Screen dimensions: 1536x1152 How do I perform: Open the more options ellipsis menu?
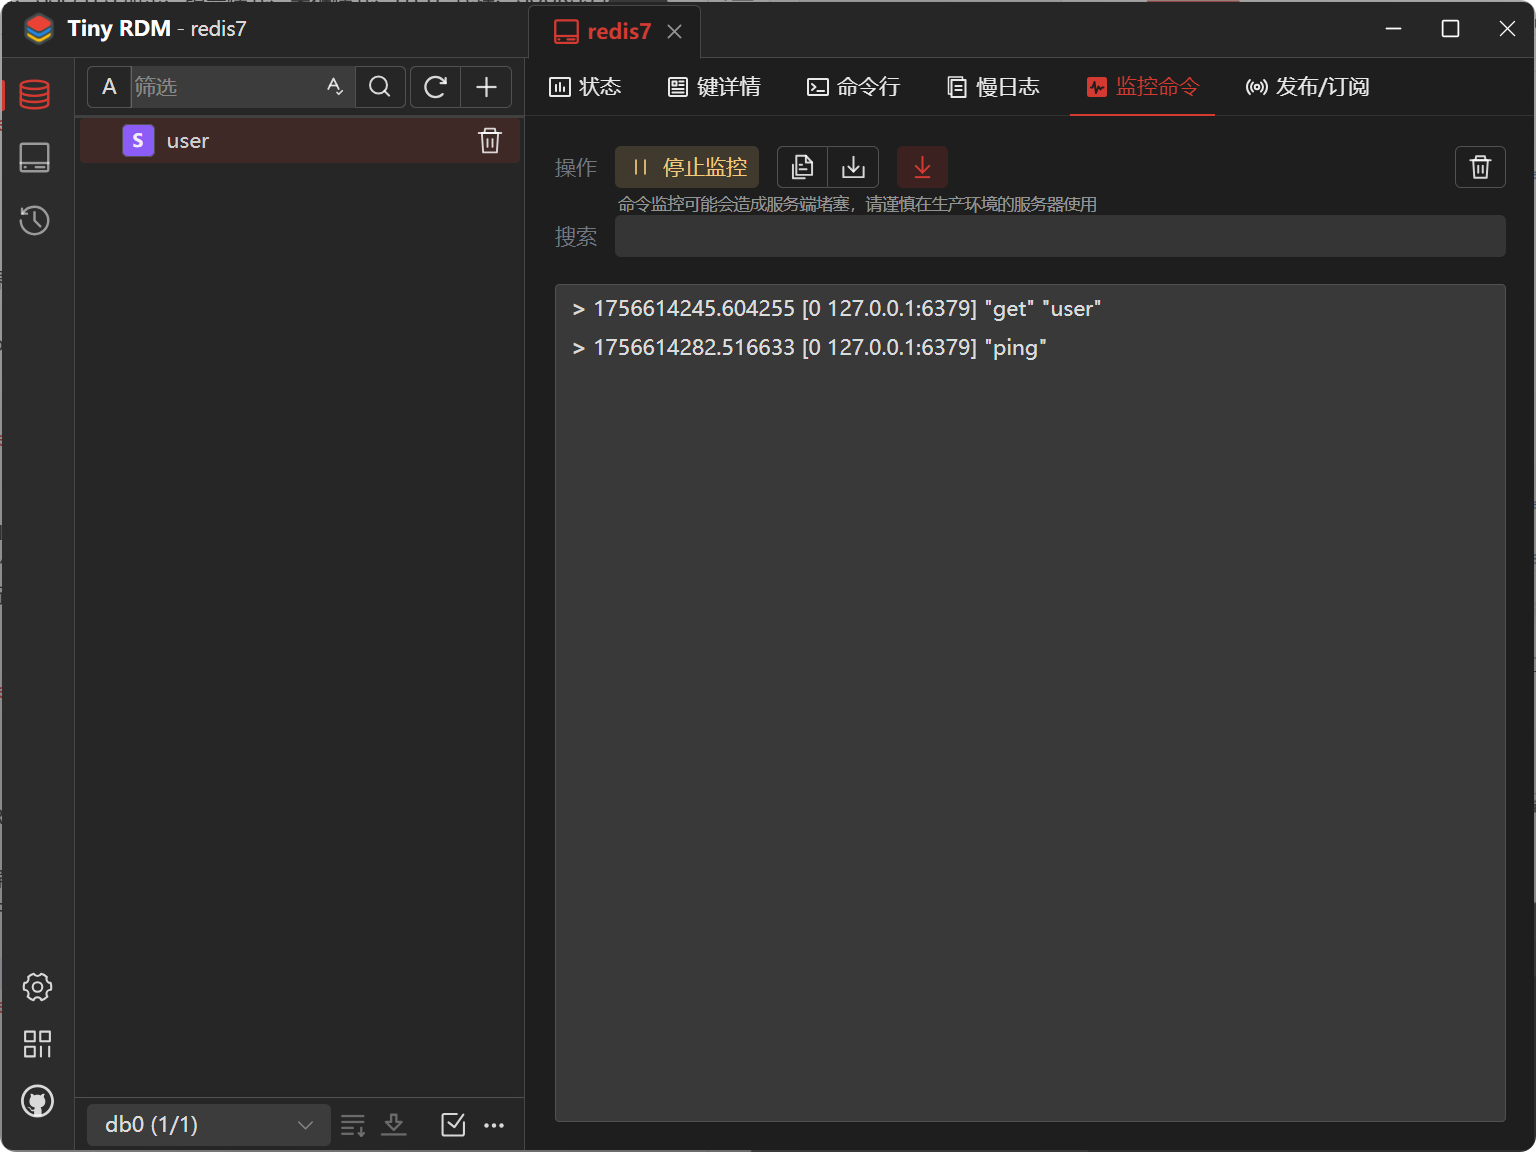pyautogui.click(x=494, y=1125)
